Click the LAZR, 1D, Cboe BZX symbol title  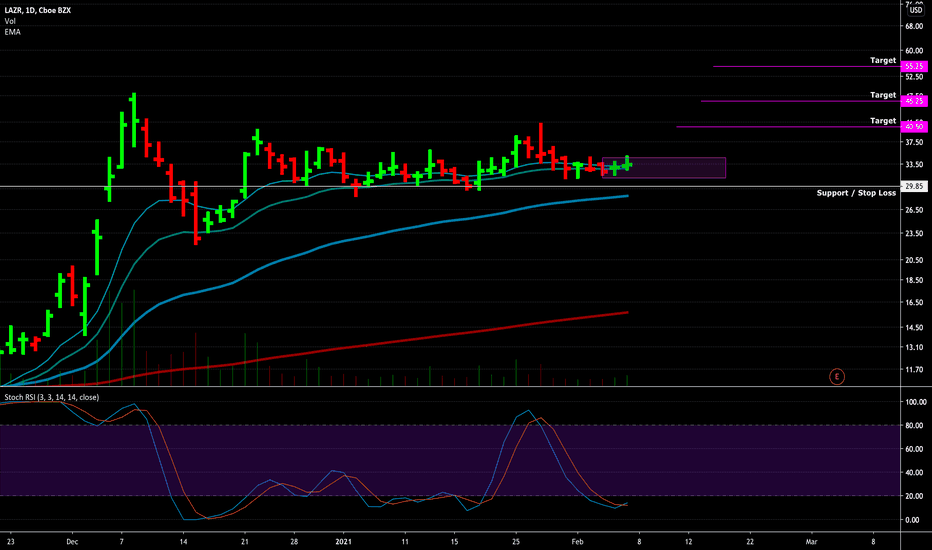tap(37, 10)
